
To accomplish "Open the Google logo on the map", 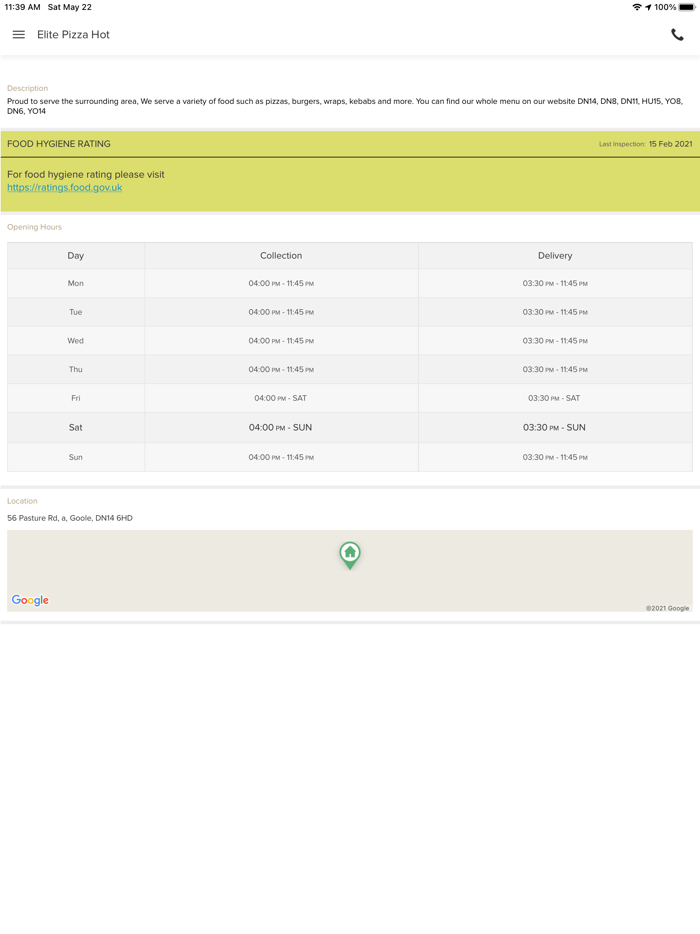I will (x=30, y=600).
